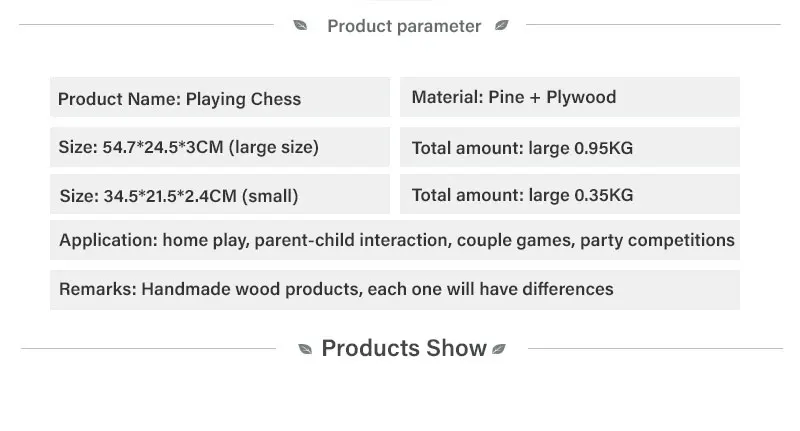
Task: Click leaf icon left of Products Show
Action: [306, 349]
